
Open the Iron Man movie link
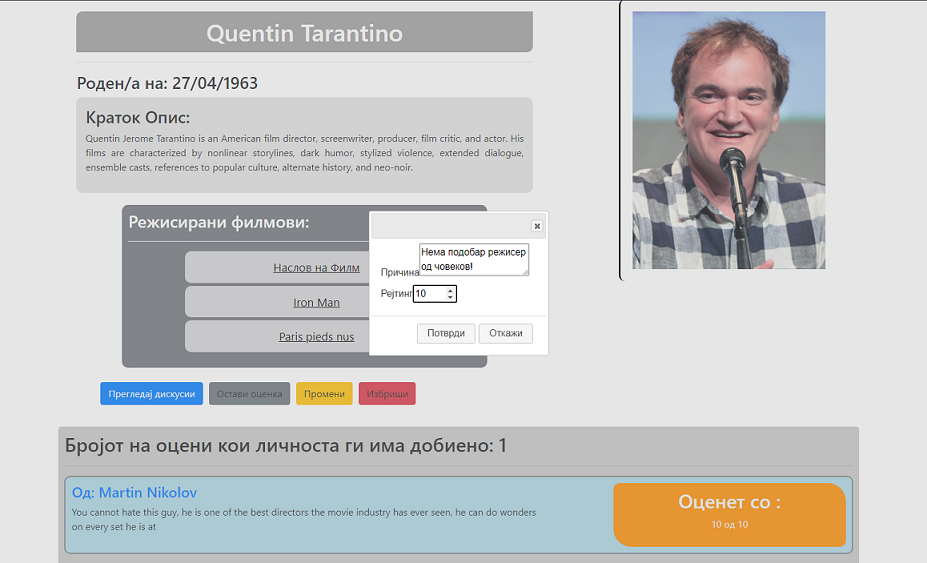pyautogui.click(x=316, y=303)
